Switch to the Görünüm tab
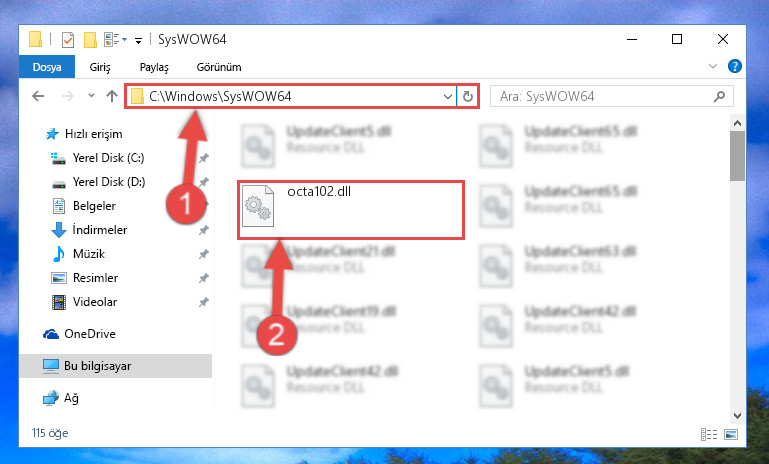Image resolution: width=769 pixels, height=464 pixels. pos(219,67)
